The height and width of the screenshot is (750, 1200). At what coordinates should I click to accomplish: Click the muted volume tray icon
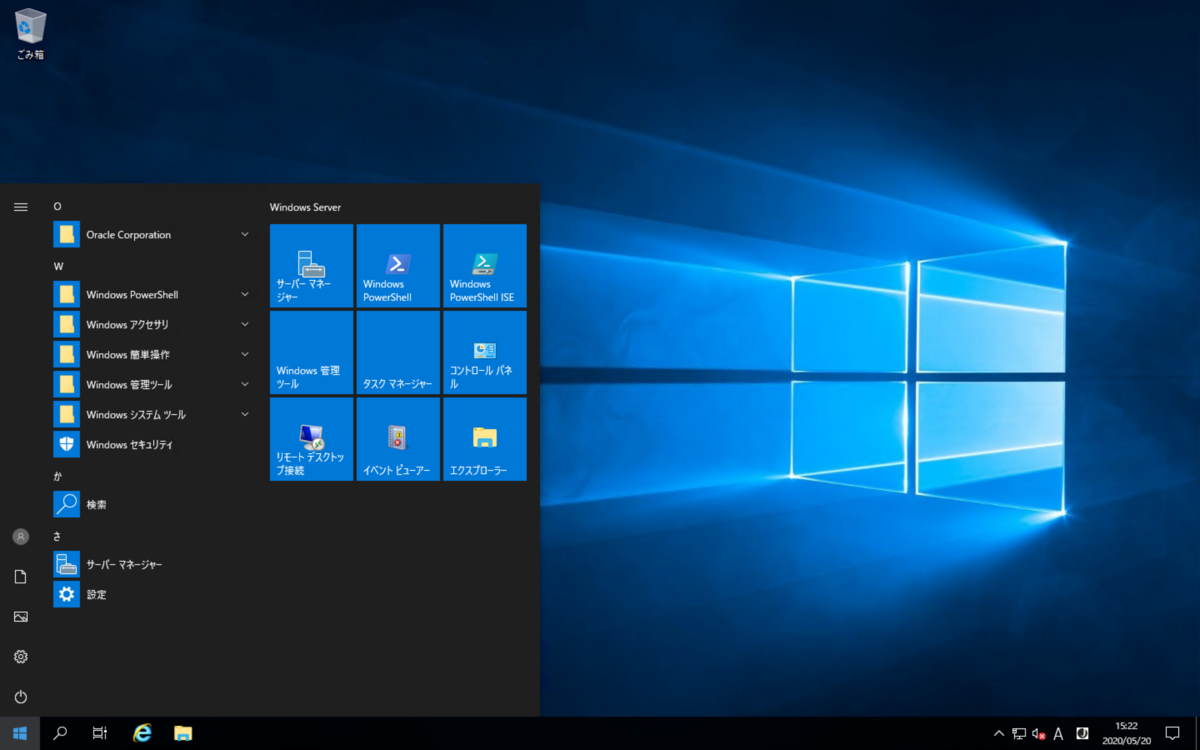pos(1039,734)
